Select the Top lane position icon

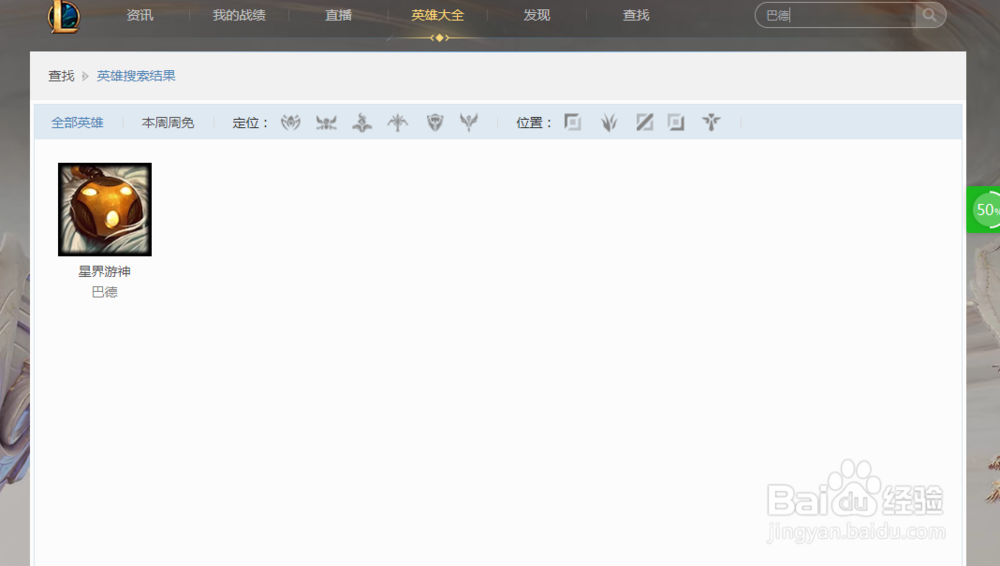(573, 122)
